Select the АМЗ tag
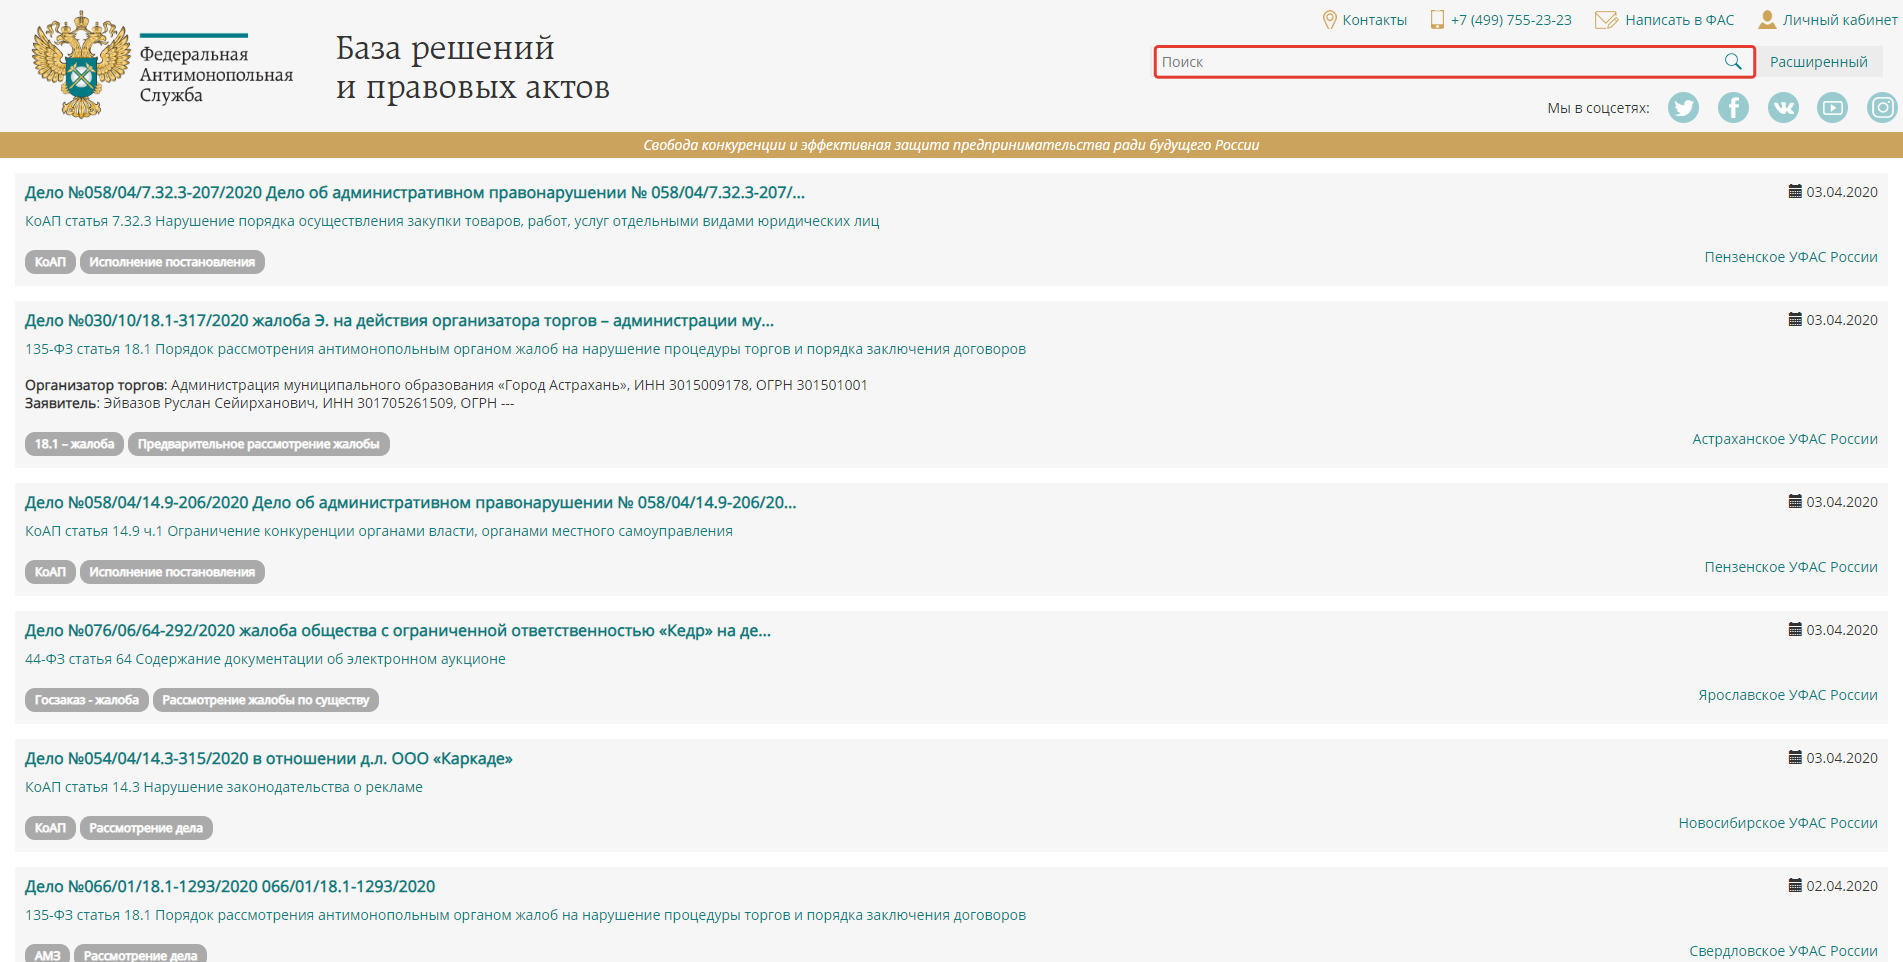 click(47, 953)
